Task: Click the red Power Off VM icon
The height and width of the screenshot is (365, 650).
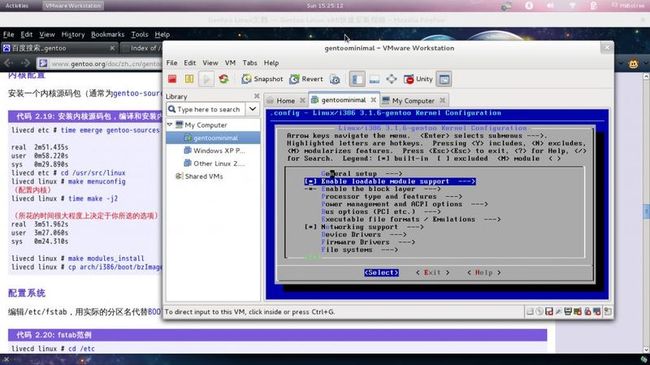Action: click(x=172, y=79)
